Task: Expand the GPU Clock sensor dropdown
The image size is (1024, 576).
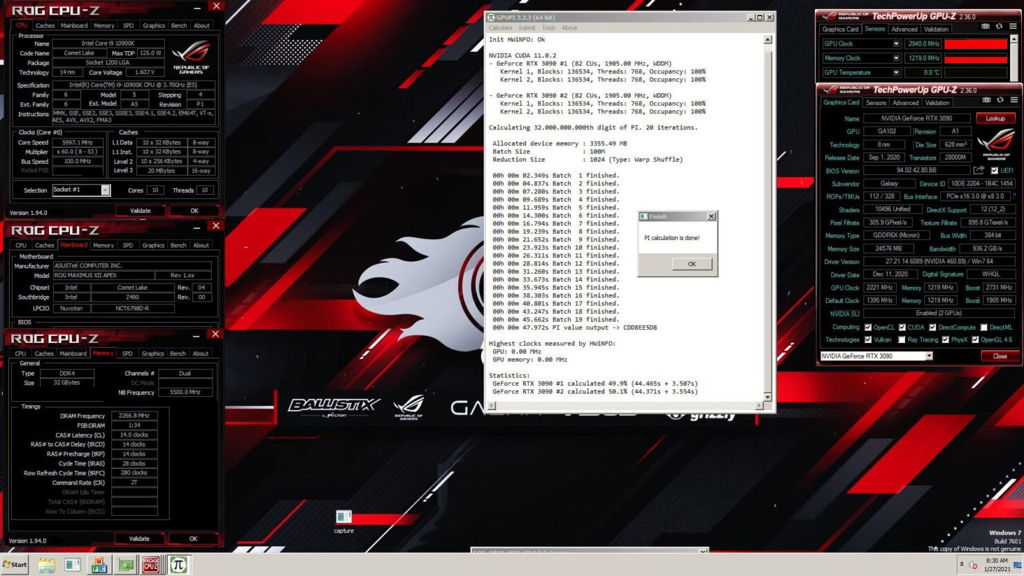Action: pos(896,44)
